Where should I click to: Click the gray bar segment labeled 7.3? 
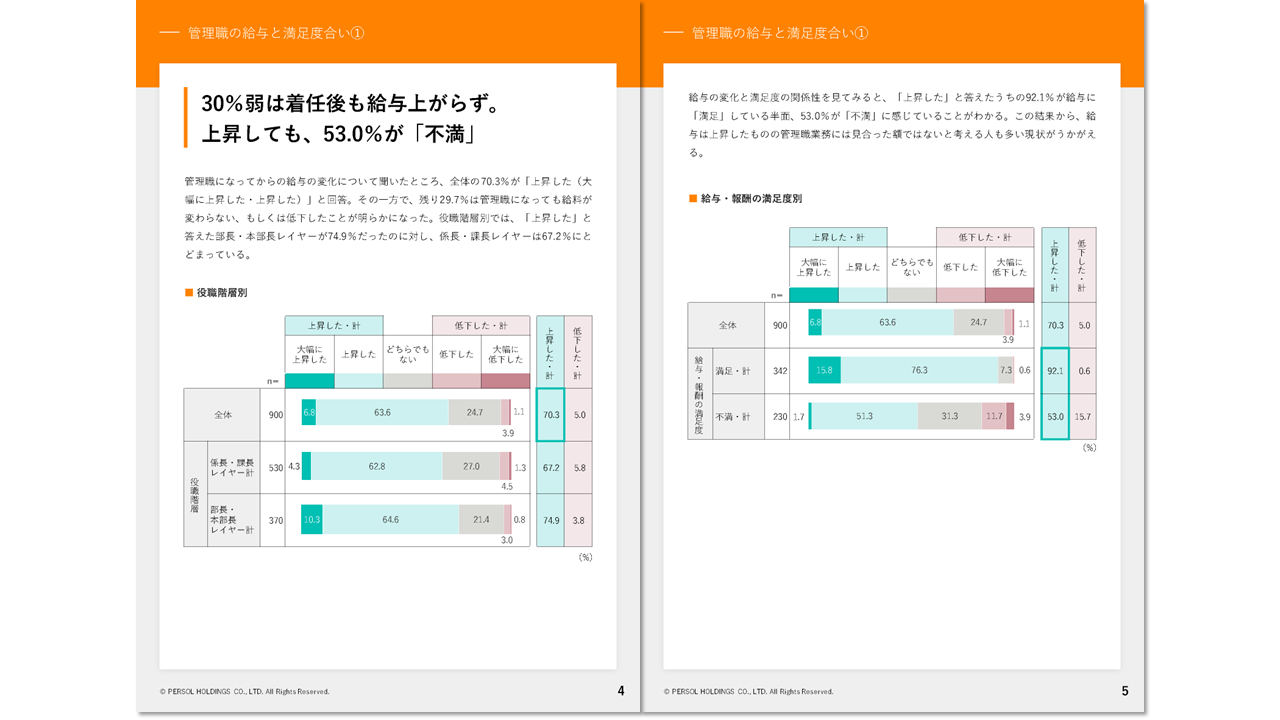[1006, 371]
